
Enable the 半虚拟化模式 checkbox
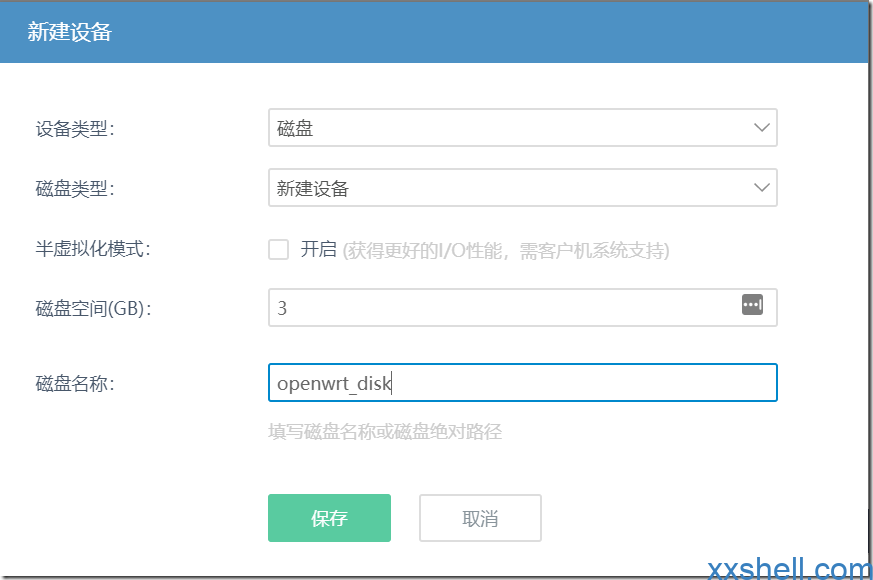click(278, 249)
